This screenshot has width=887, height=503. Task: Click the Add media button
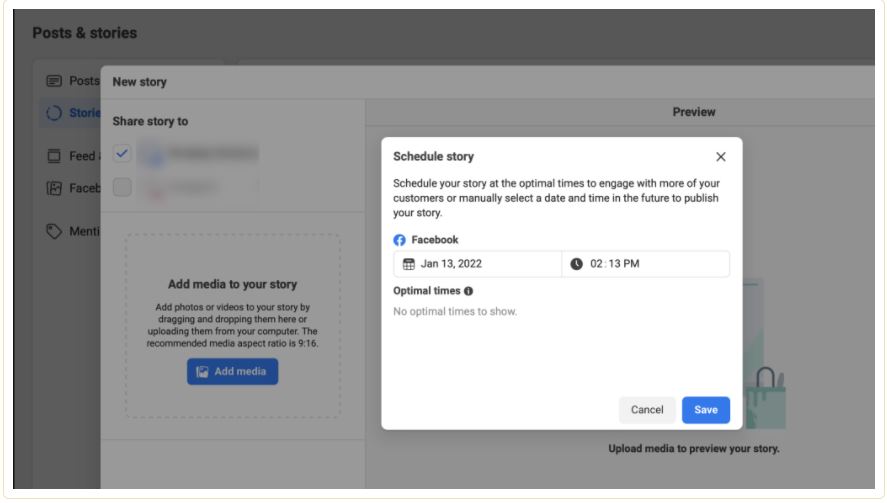(x=232, y=372)
